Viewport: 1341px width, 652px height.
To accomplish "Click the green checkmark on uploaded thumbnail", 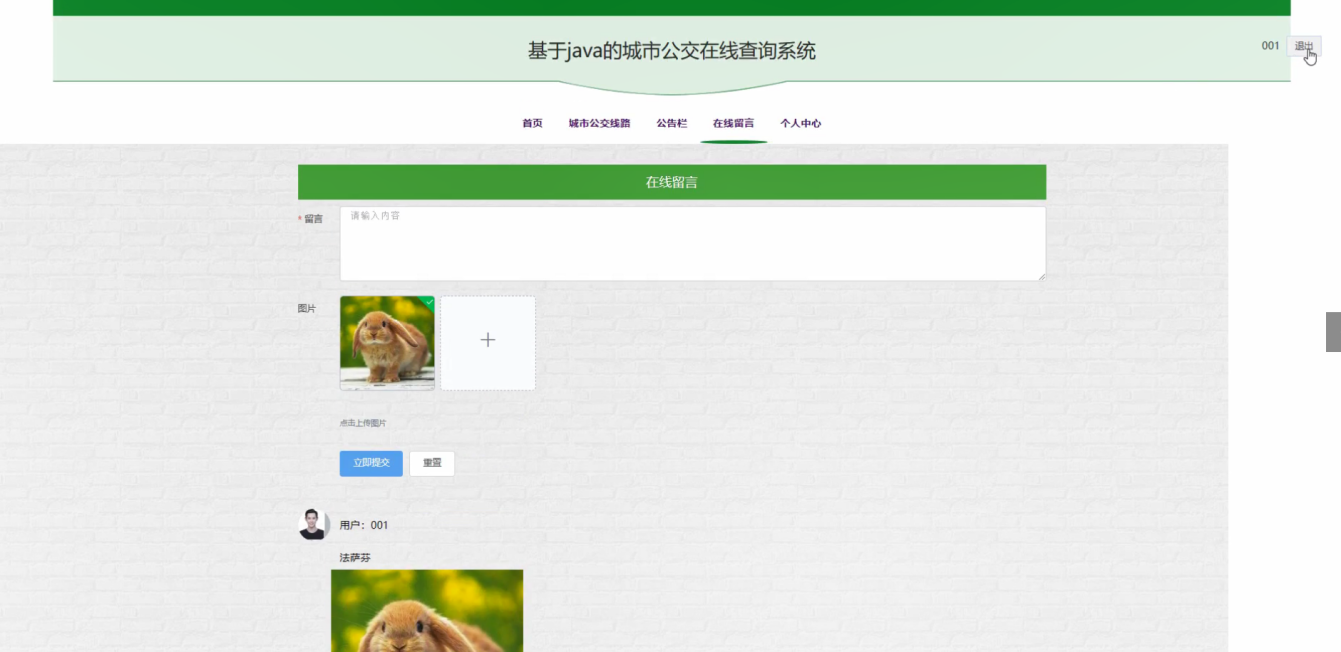I will click(429, 301).
